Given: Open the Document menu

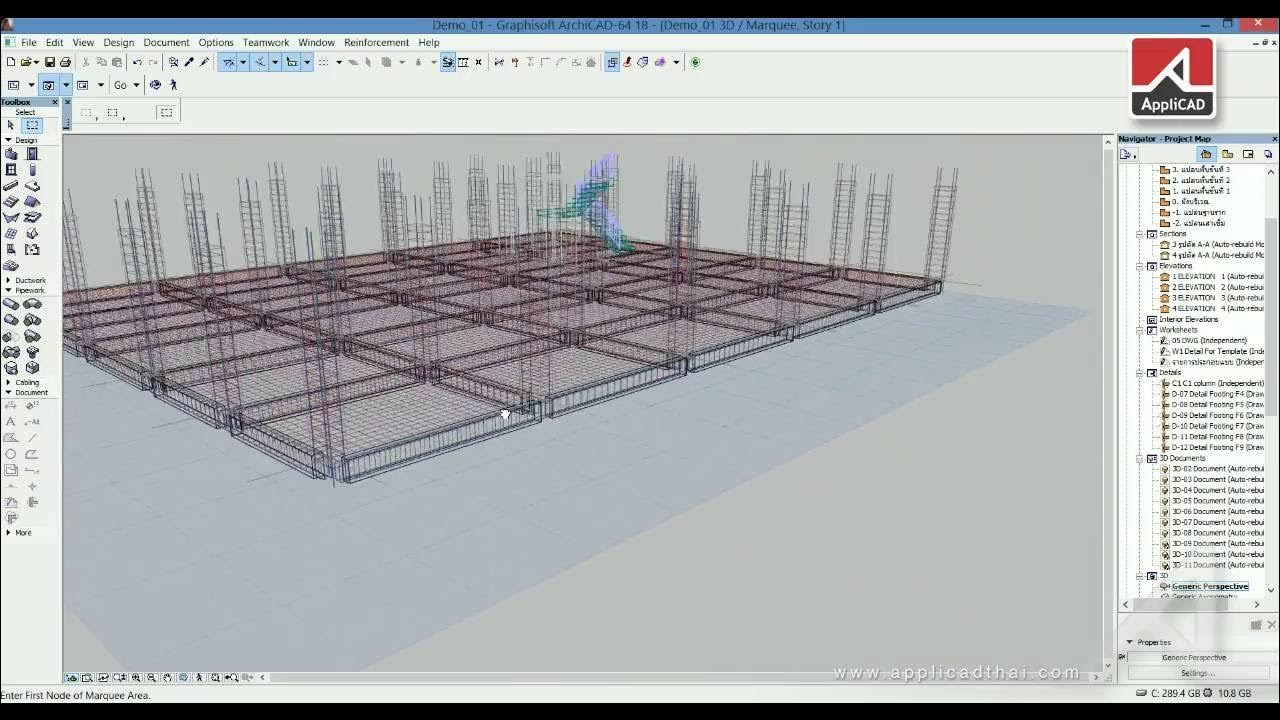Looking at the screenshot, I should tap(166, 42).
